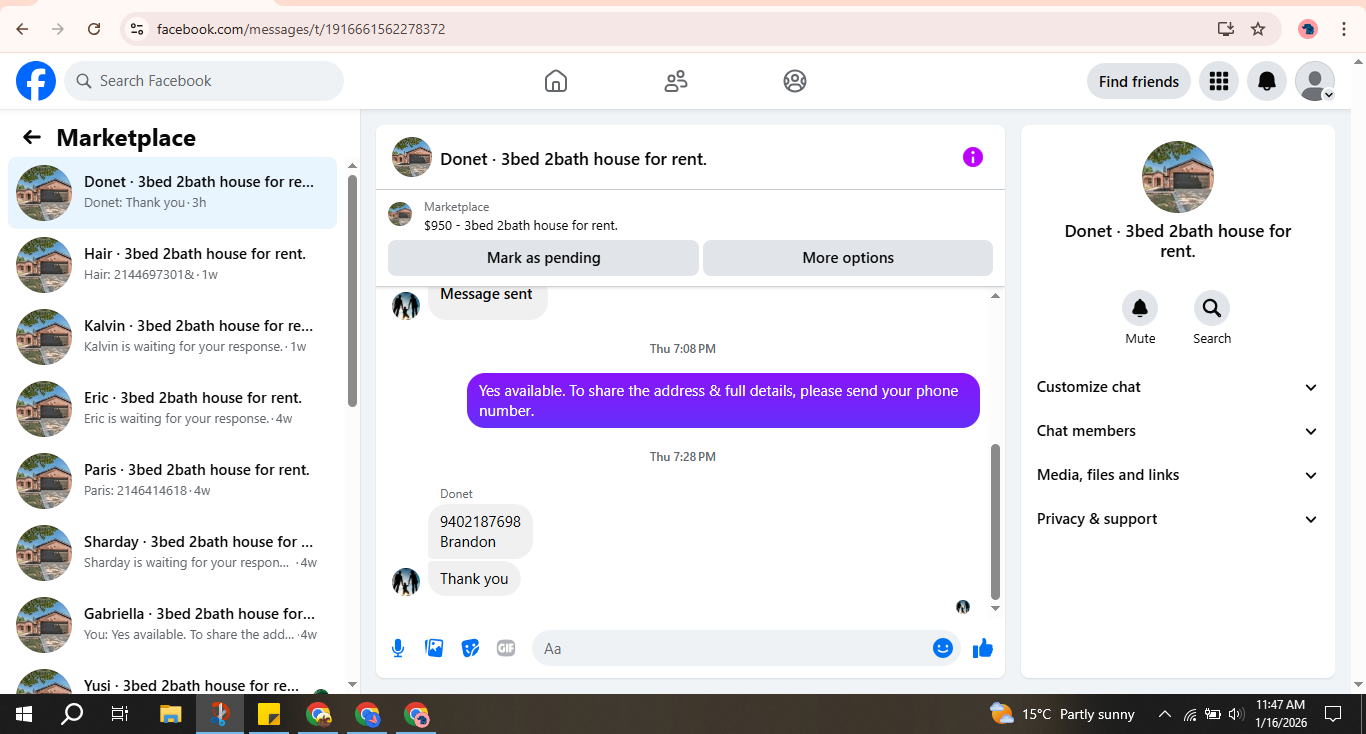
Task: Open the emoji picker
Action: coord(943,648)
